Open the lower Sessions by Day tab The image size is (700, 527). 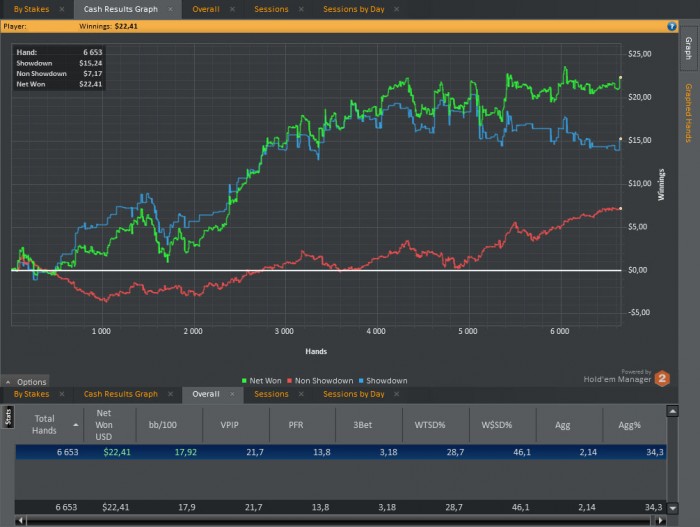pyautogui.click(x=353, y=394)
